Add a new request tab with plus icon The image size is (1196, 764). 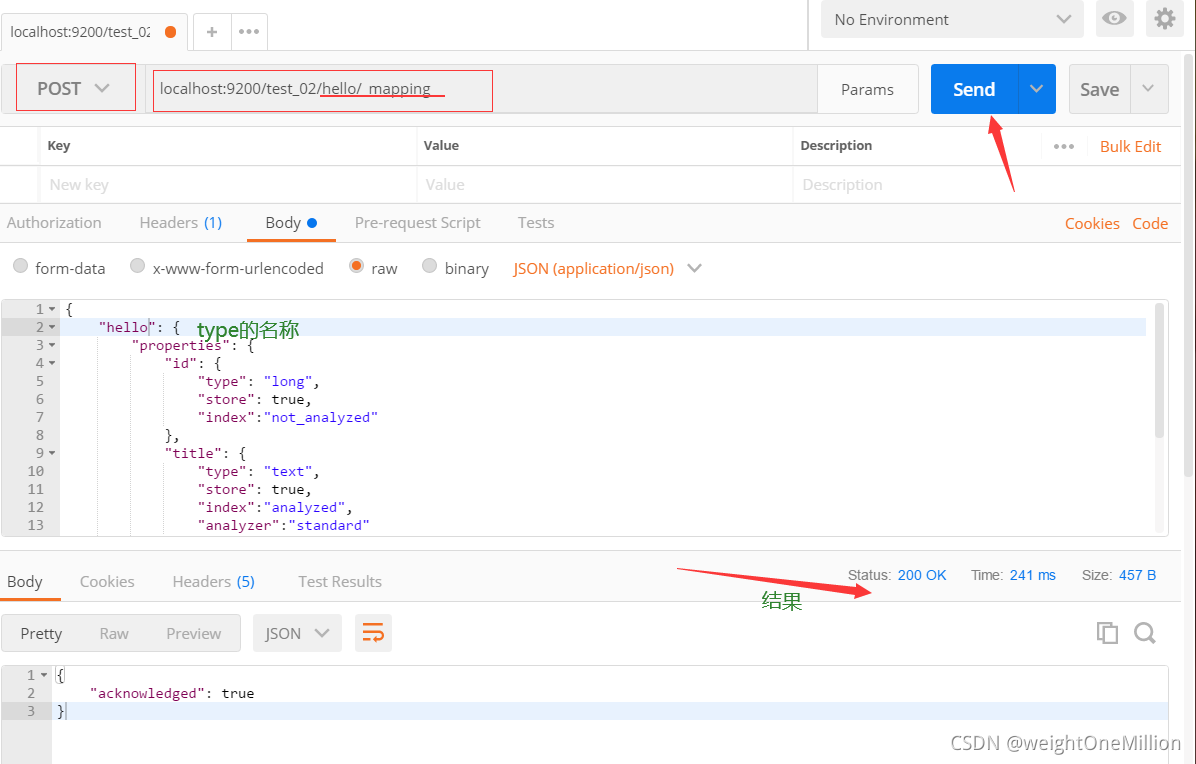tap(212, 32)
